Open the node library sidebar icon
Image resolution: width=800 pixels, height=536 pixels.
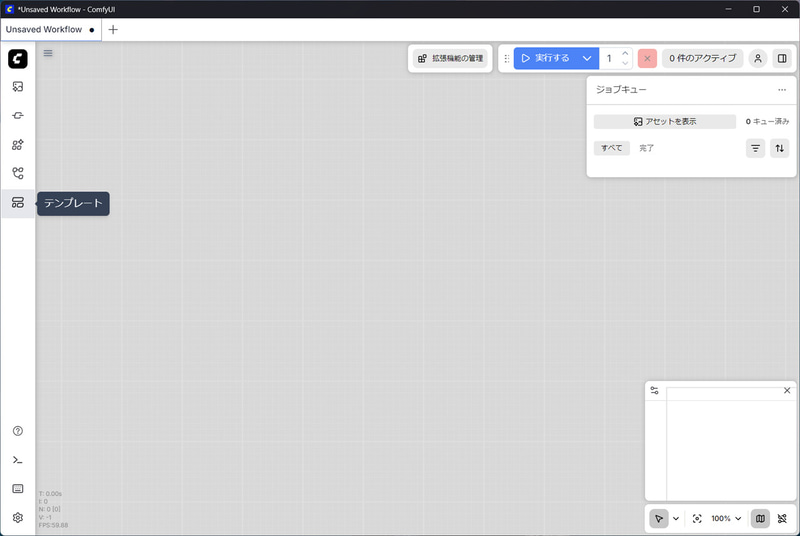pyautogui.click(x=18, y=115)
